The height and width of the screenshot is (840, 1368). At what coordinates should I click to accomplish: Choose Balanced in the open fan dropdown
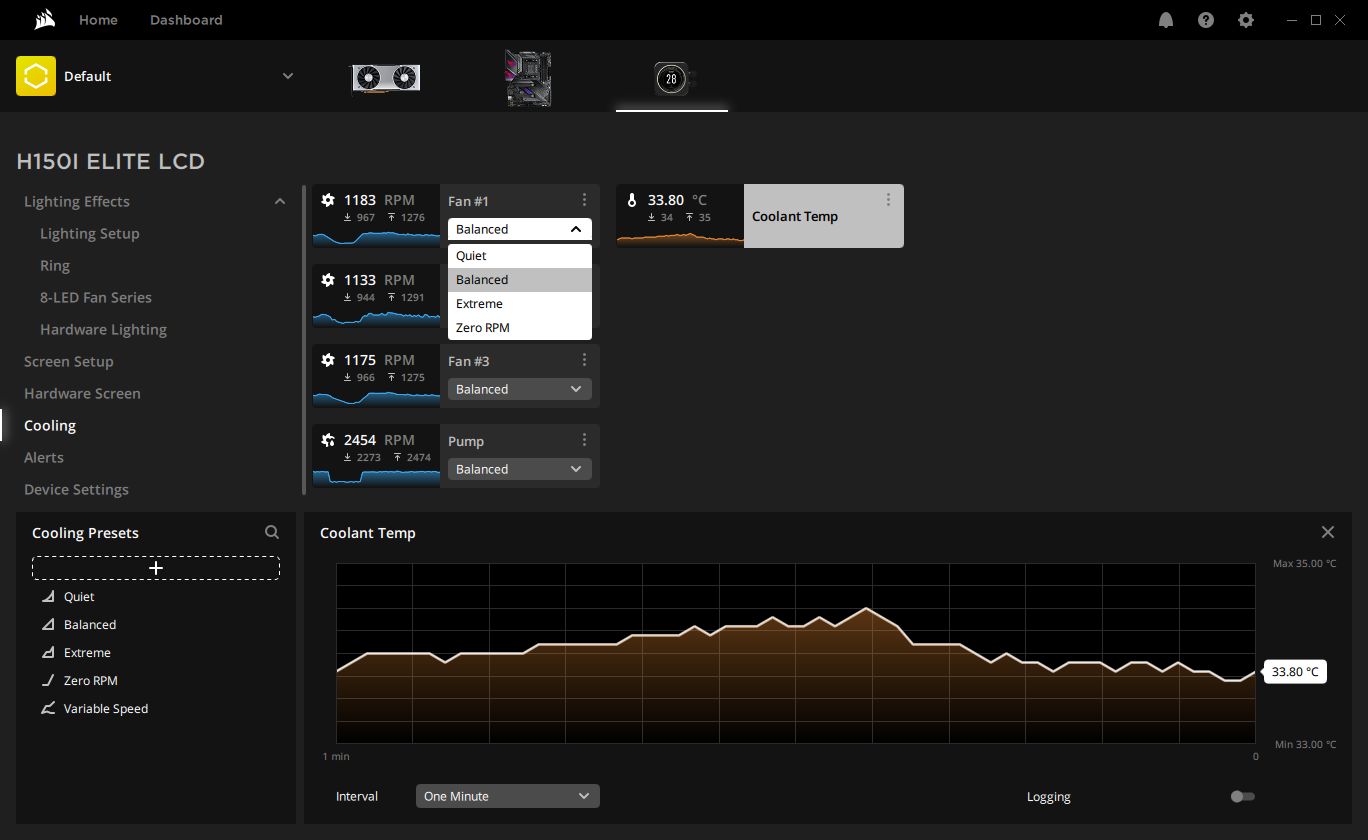click(x=520, y=280)
